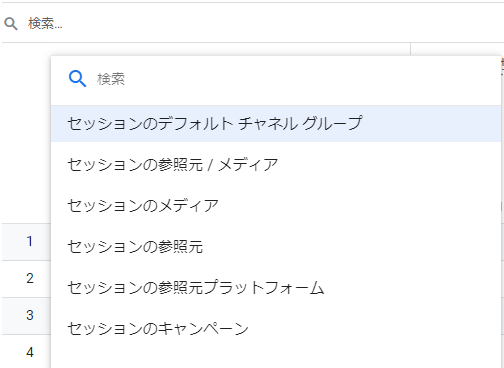Click row number 4 in the table

coord(30,352)
